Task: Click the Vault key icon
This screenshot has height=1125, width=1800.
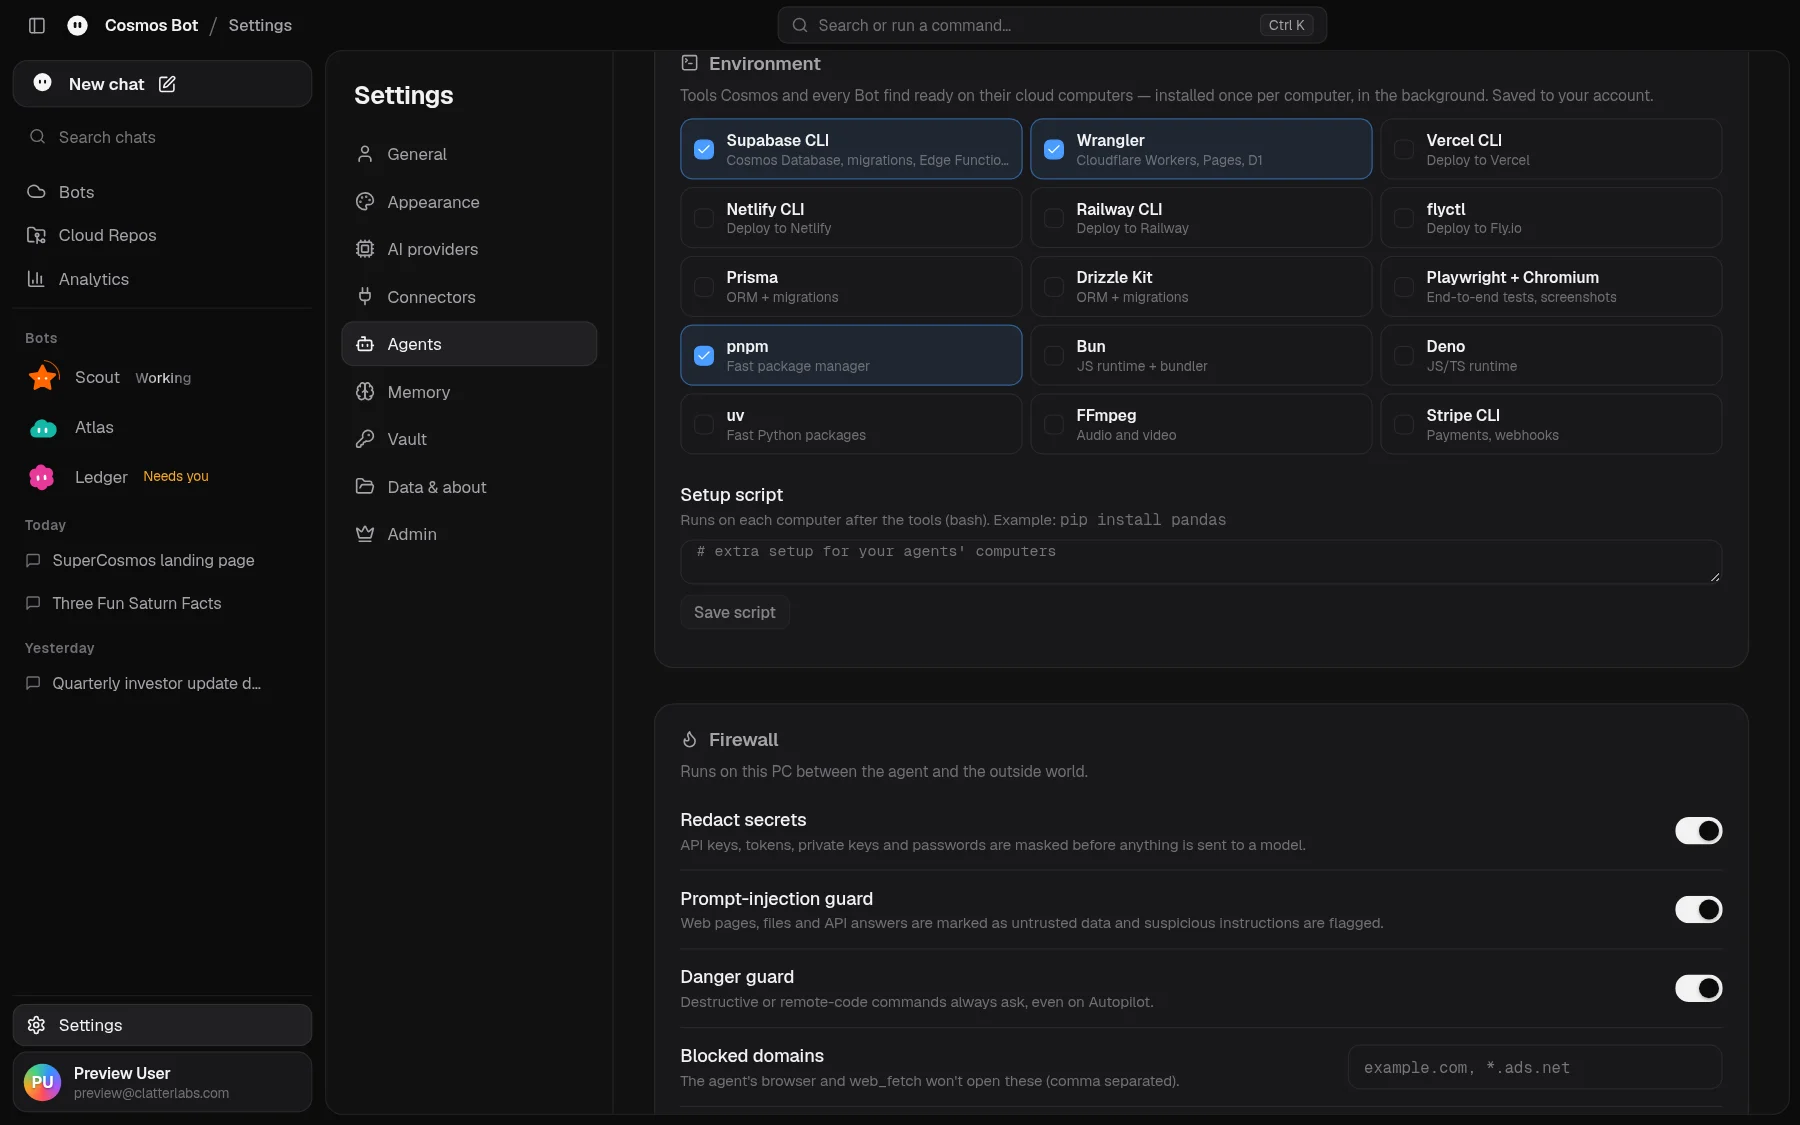Action: tap(365, 439)
